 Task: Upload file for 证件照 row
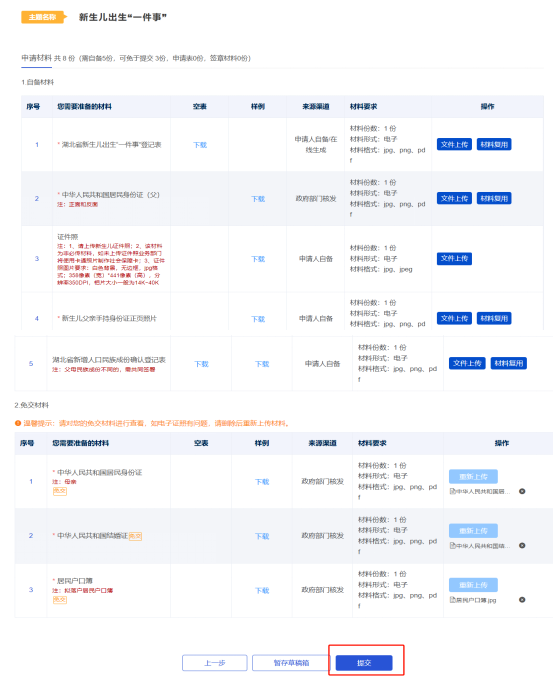tap(454, 258)
